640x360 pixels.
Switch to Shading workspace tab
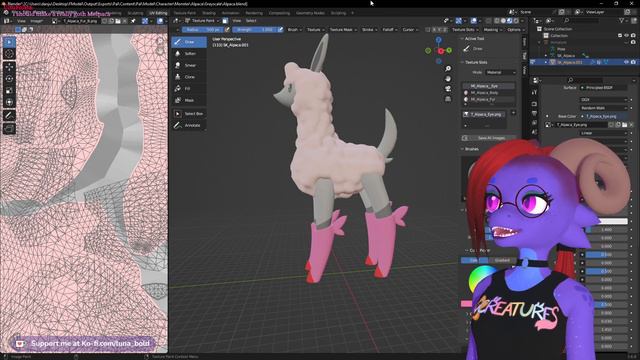[209, 13]
